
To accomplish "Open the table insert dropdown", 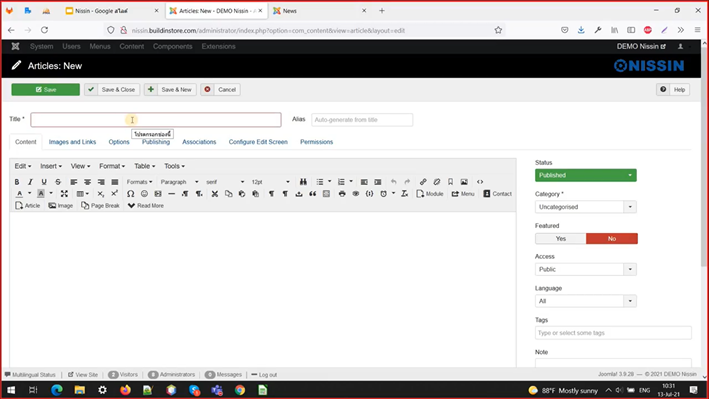I will pos(82,194).
